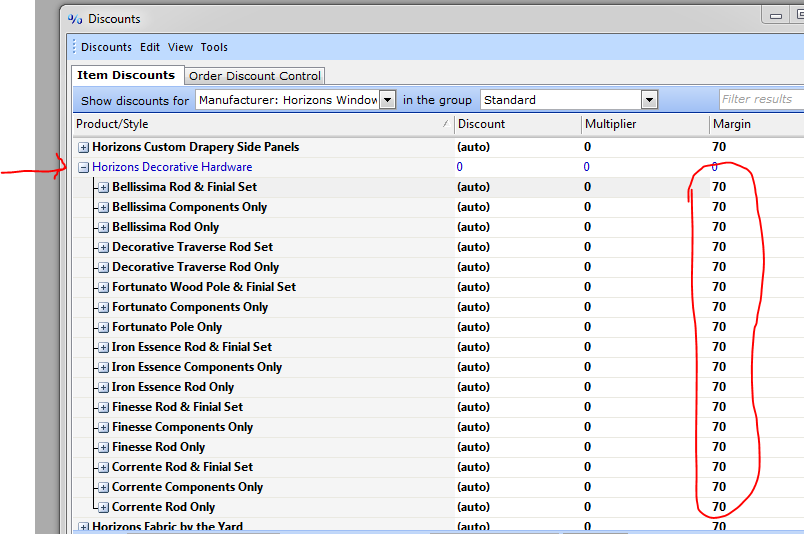This screenshot has height=534, width=804.
Task: Click Margin value for Corrente Components Only
Action: pyautogui.click(x=719, y=487)
